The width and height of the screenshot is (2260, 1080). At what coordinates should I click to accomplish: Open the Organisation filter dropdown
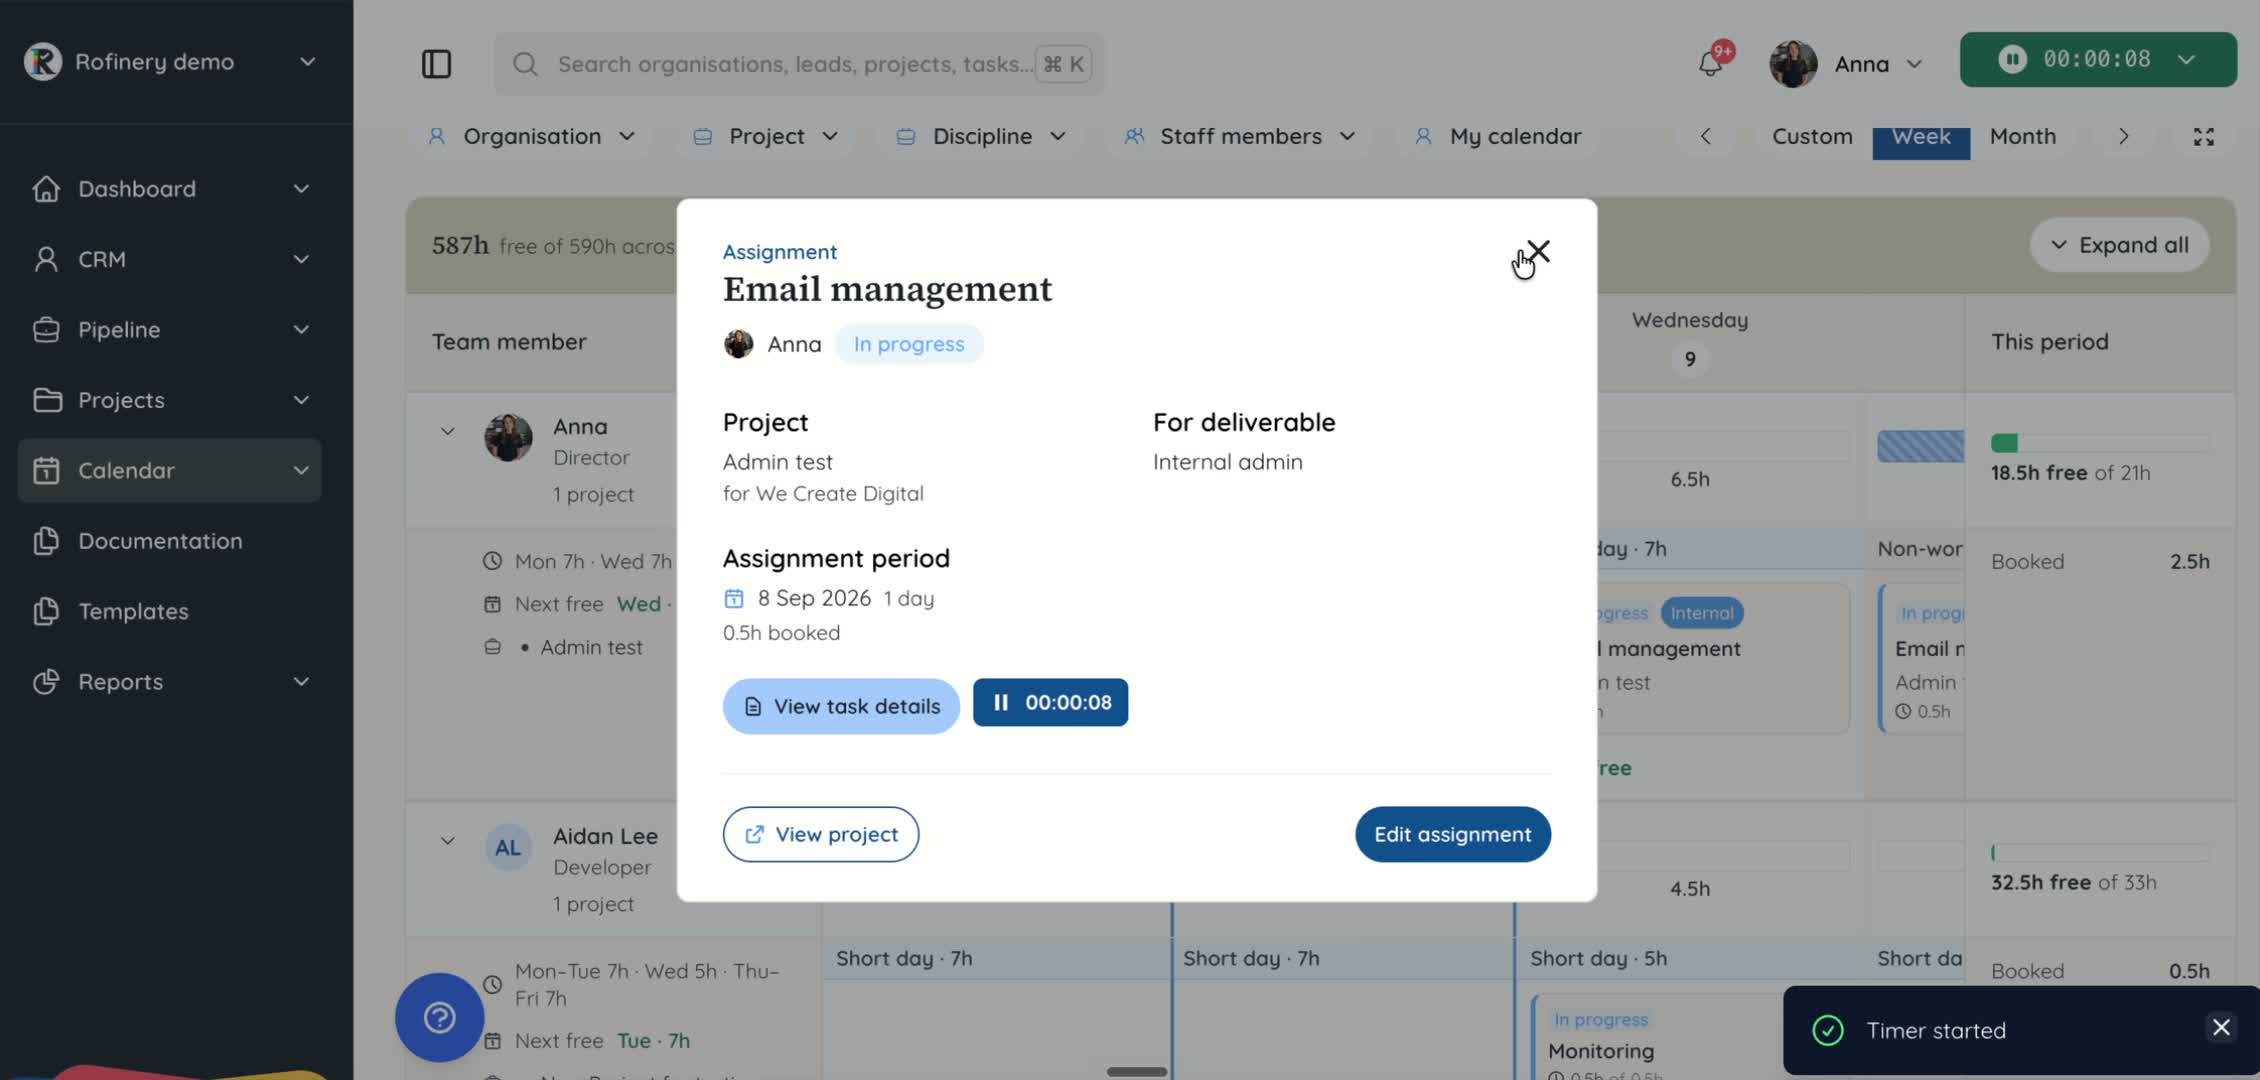(x=532, y=137)
